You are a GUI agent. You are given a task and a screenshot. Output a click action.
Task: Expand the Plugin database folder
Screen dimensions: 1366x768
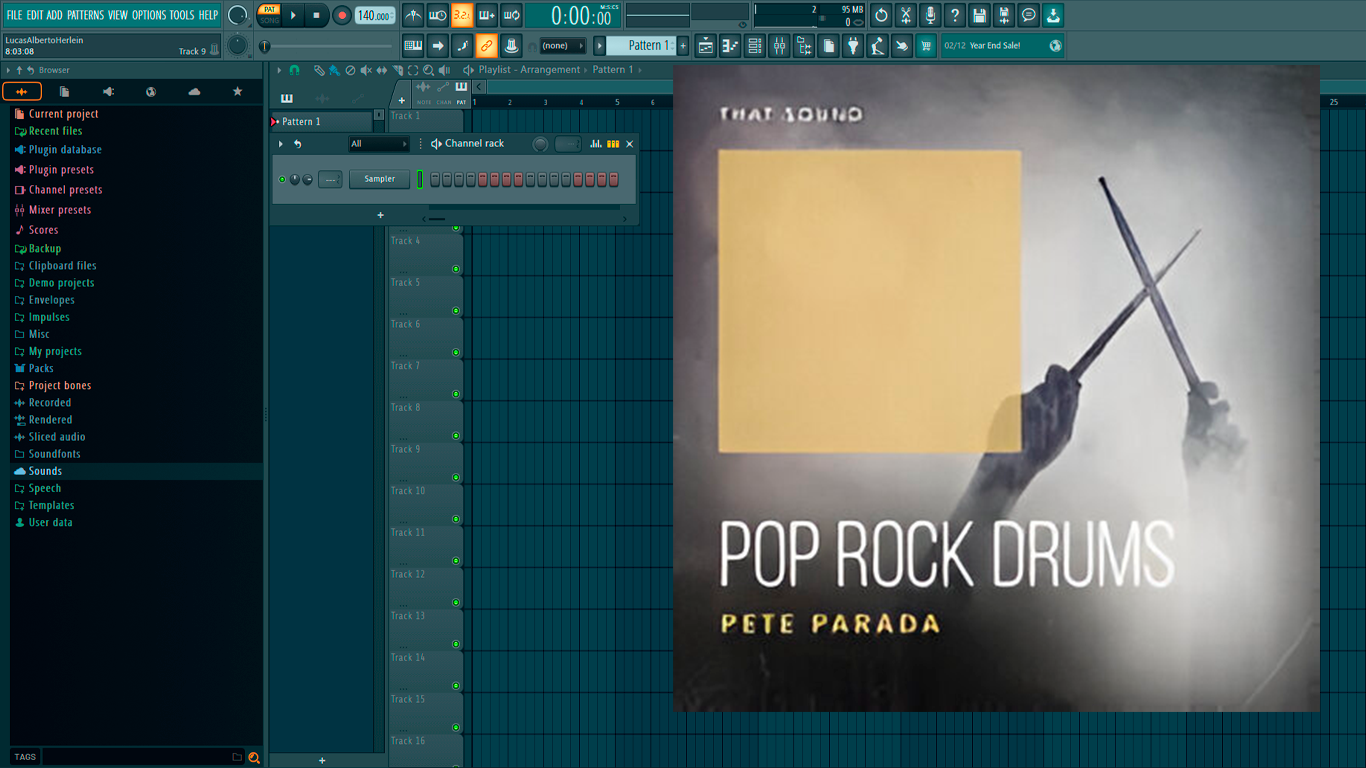pos(65,150)
